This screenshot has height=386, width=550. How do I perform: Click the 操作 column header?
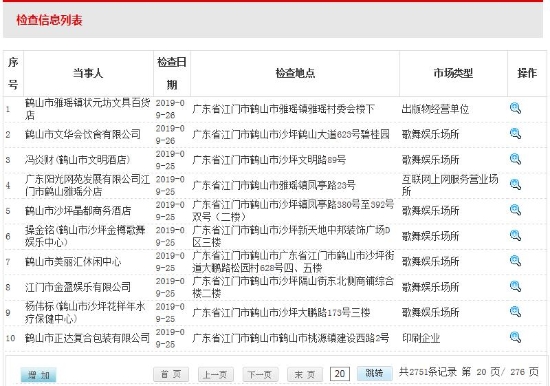pos(527,73)
